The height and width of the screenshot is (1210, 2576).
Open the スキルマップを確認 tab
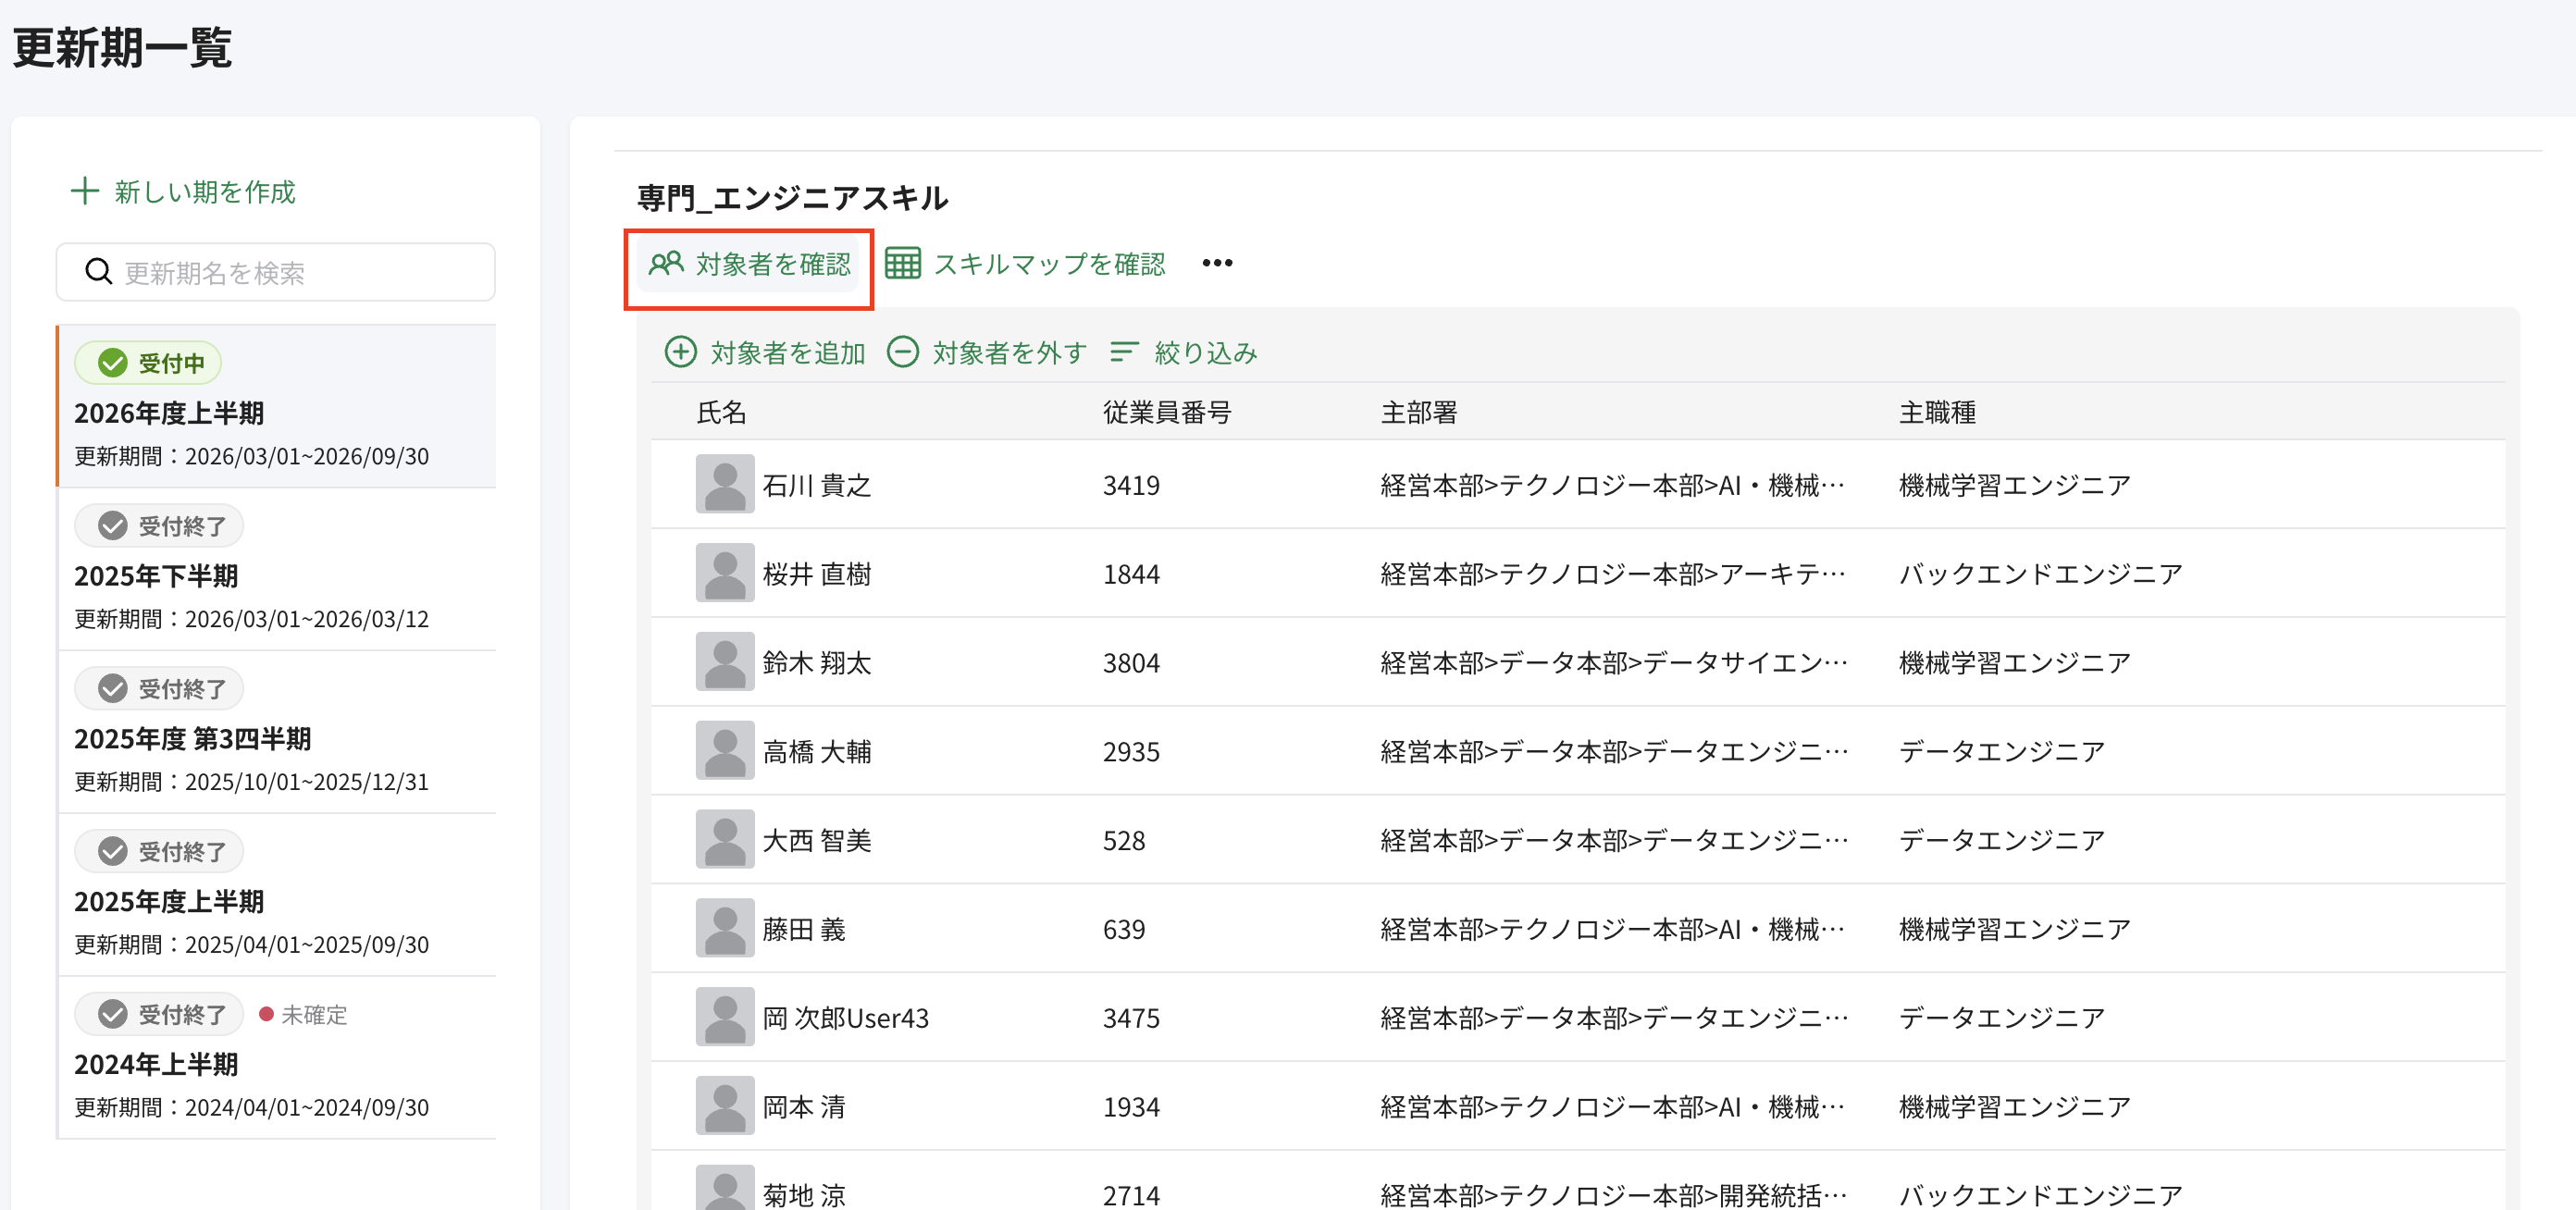click(x=1026, y=264)
